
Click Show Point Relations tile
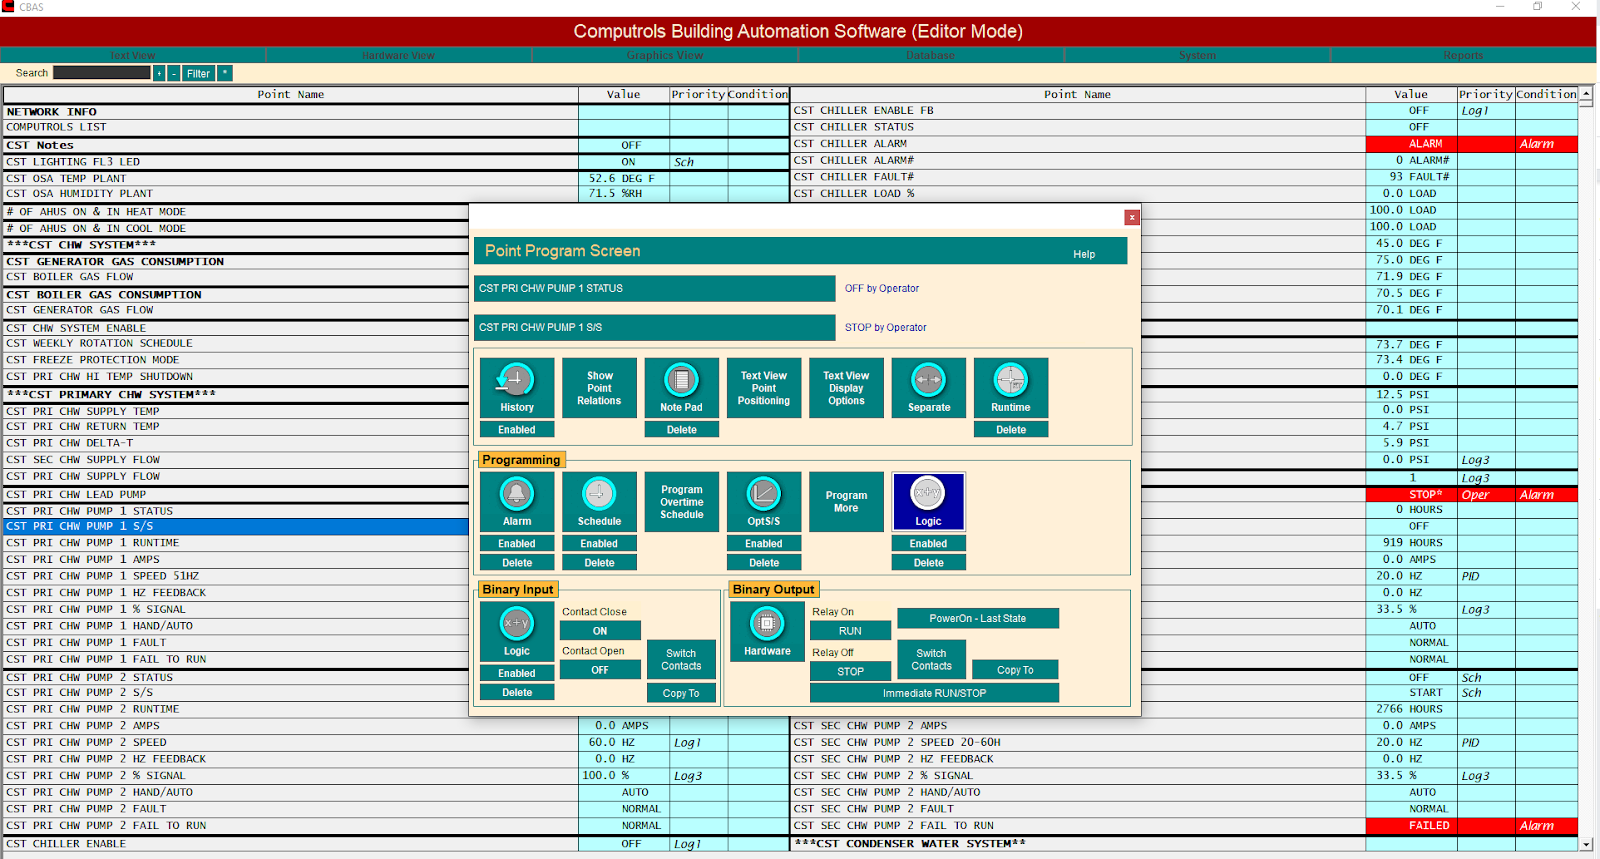coord(599,387)
